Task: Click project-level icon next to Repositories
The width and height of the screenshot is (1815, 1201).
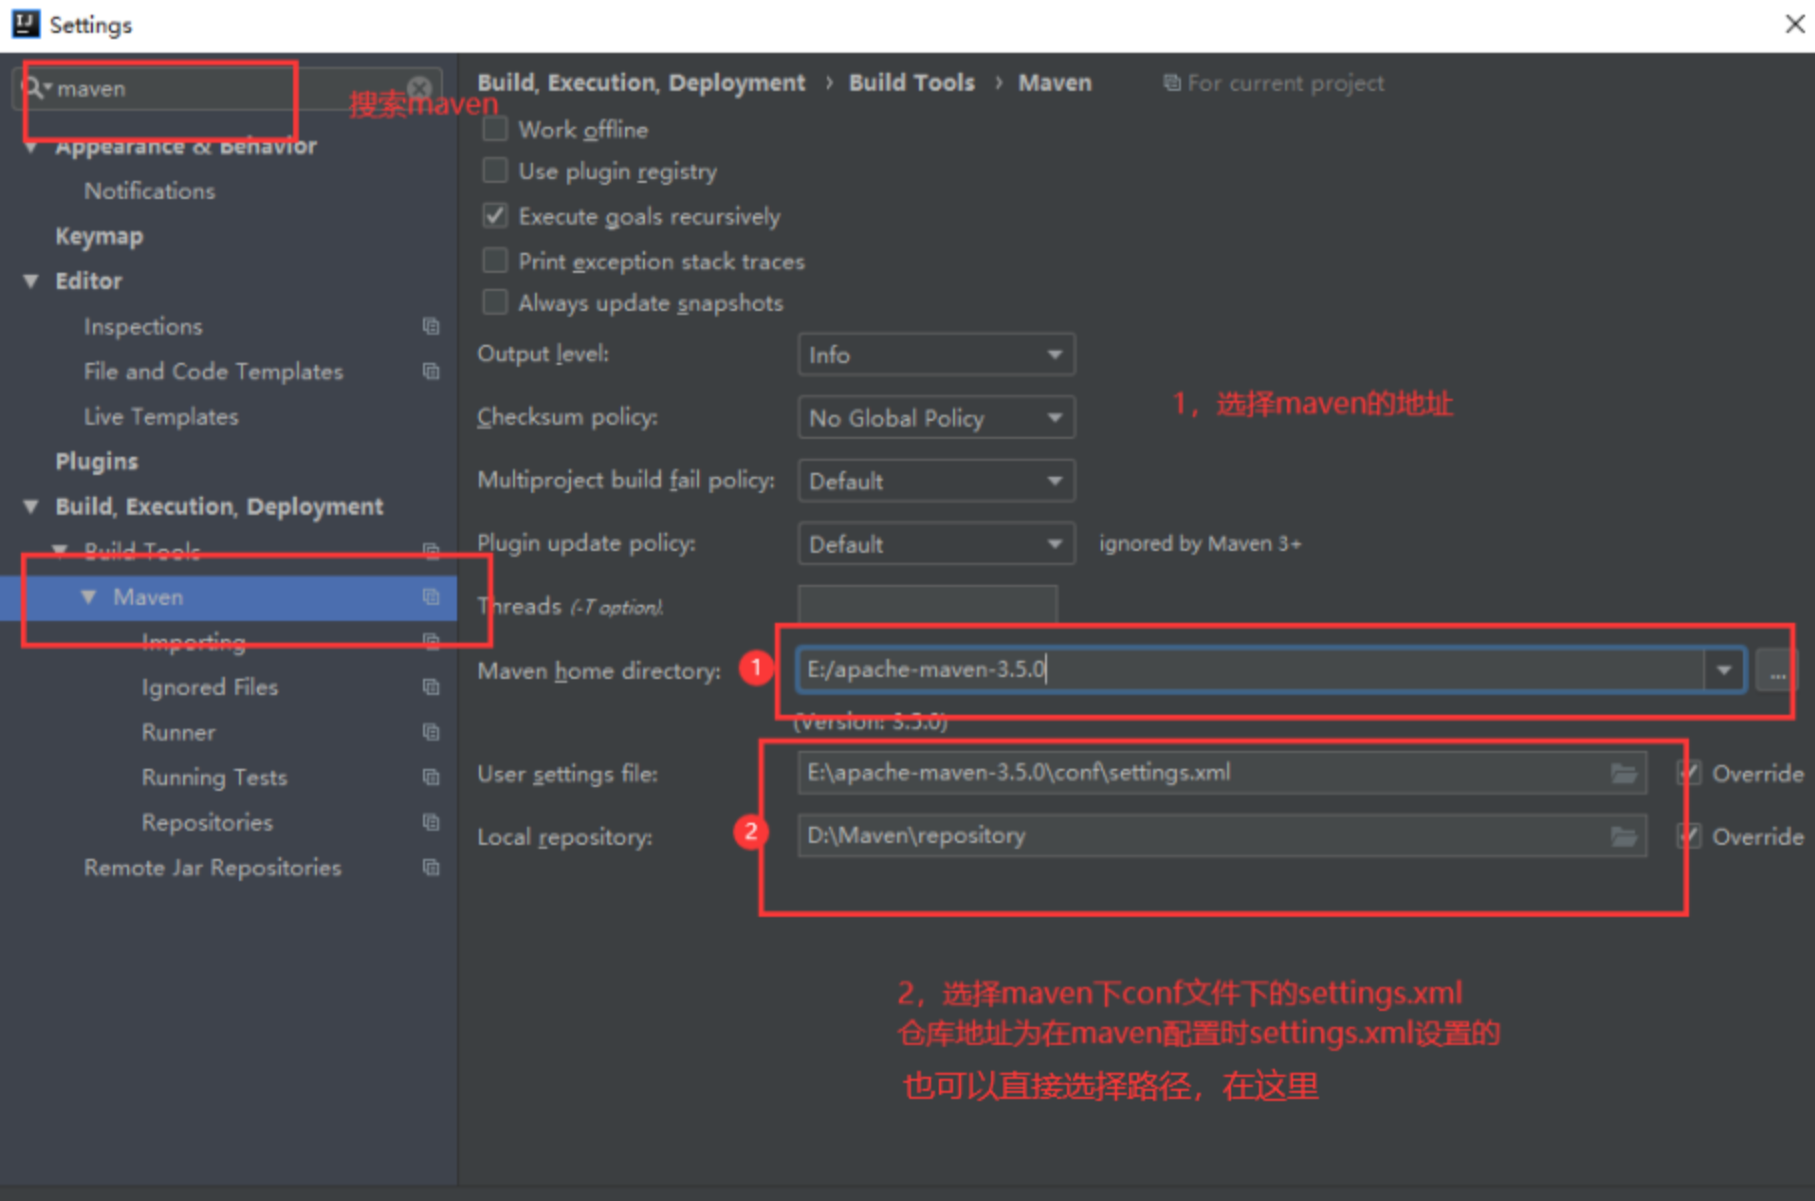Action: [x=431, y=822]
